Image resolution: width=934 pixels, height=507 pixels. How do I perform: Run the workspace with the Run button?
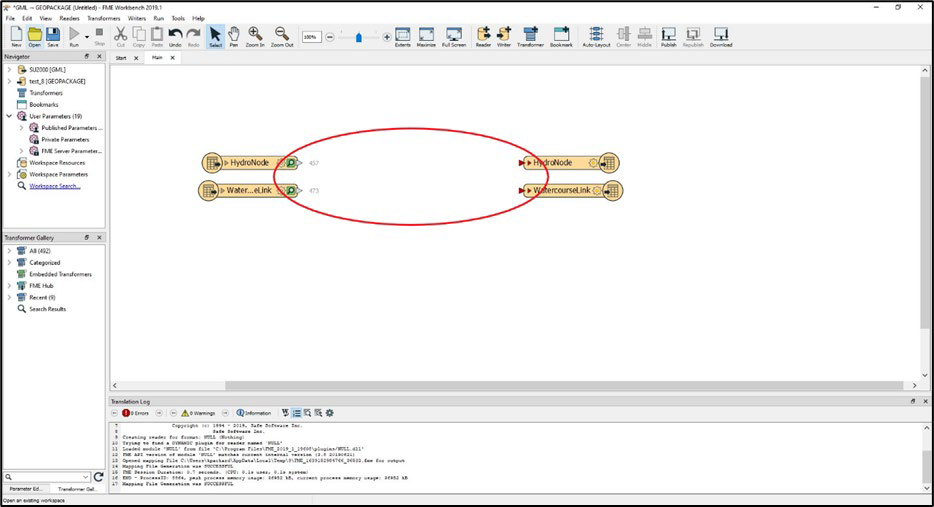74,36
